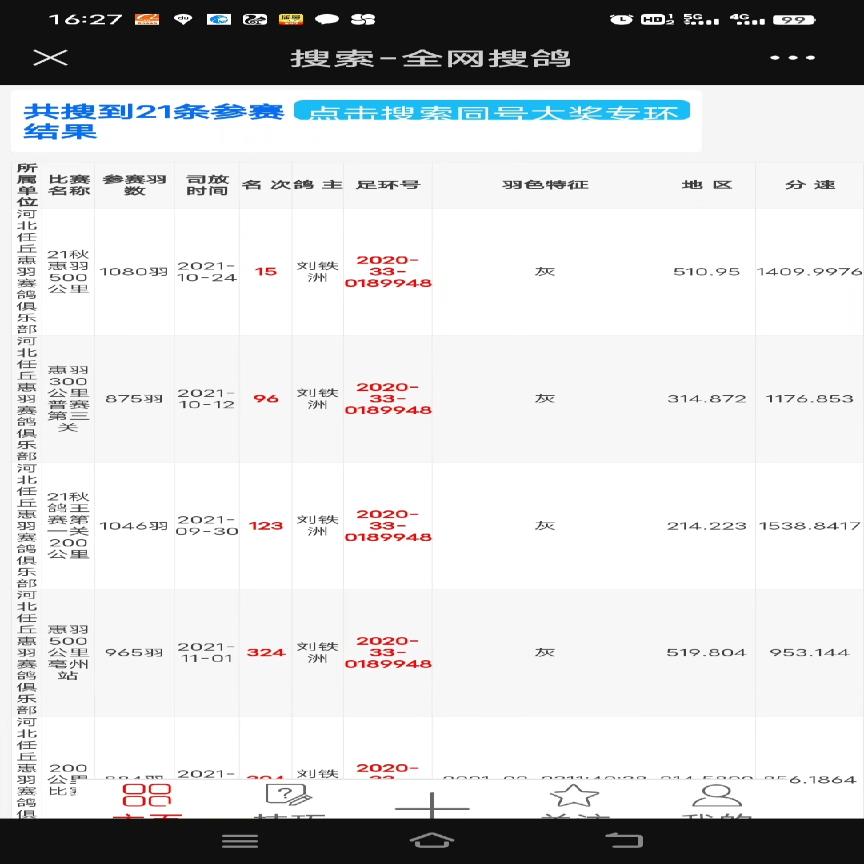Select rank value 15
The height and width of the screenshot is (864, 864).
[266, 272]
